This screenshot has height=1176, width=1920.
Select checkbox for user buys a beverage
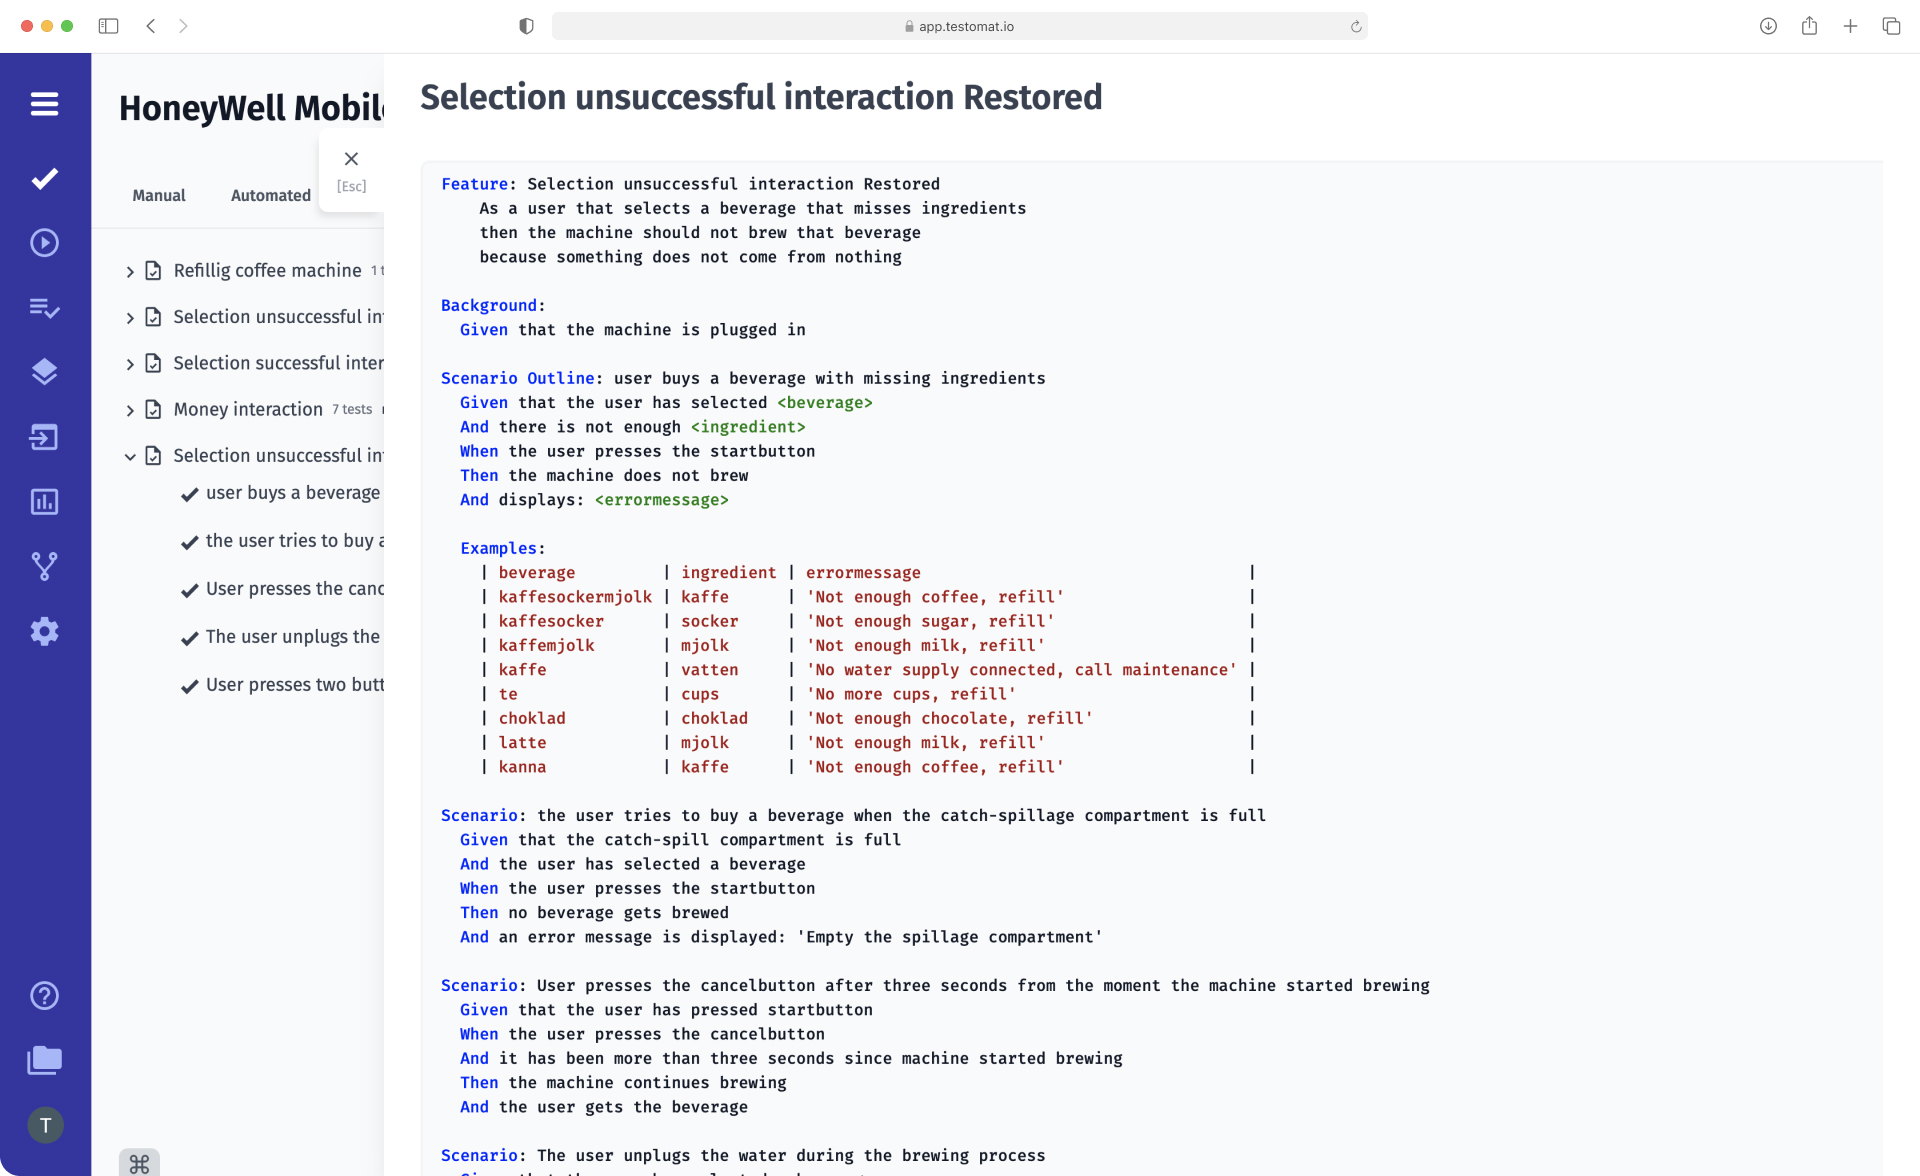[x=189, y=492]
